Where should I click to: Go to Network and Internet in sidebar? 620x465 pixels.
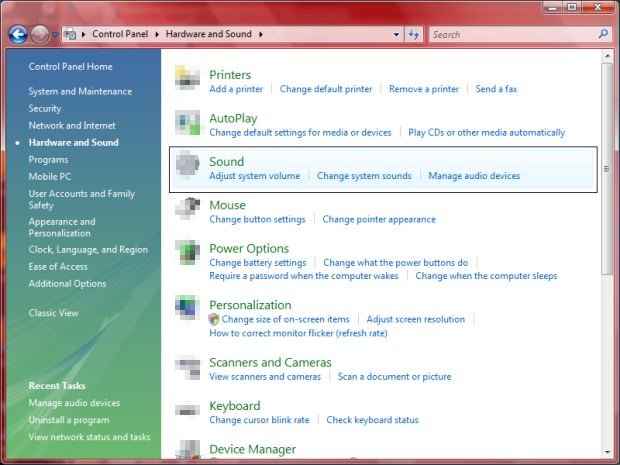pyautogui.click(x=72, y=125)
